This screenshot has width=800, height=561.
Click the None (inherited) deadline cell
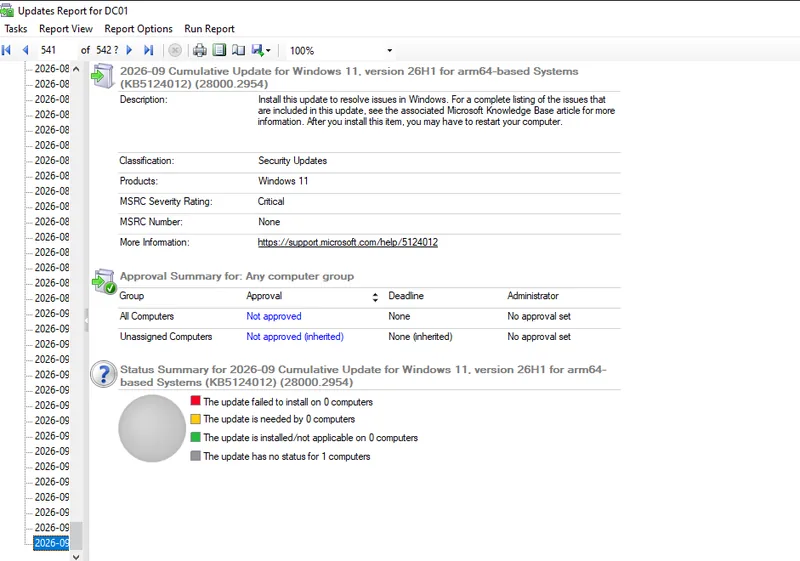click(x=420, y=337)
